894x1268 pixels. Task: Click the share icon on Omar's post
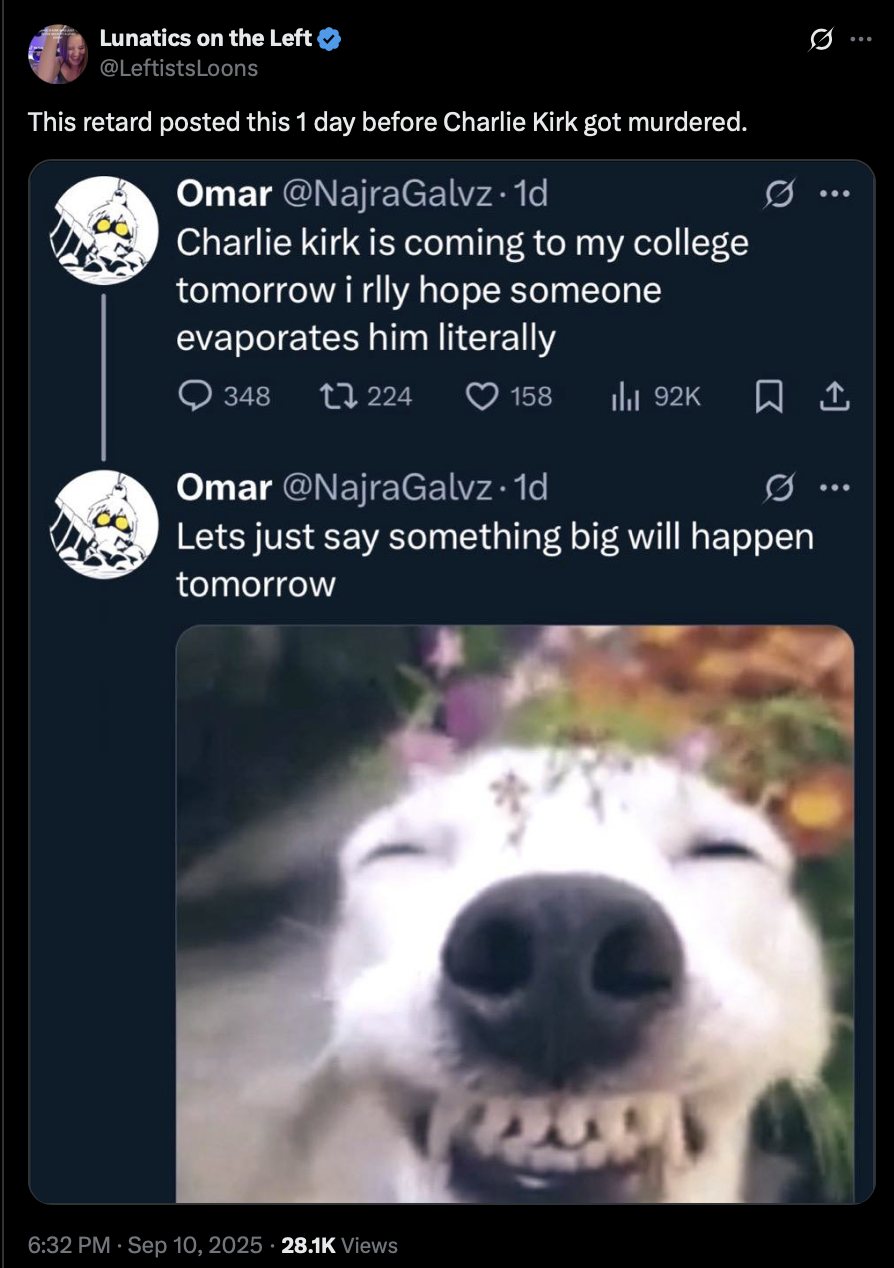(x=834, y=397)
